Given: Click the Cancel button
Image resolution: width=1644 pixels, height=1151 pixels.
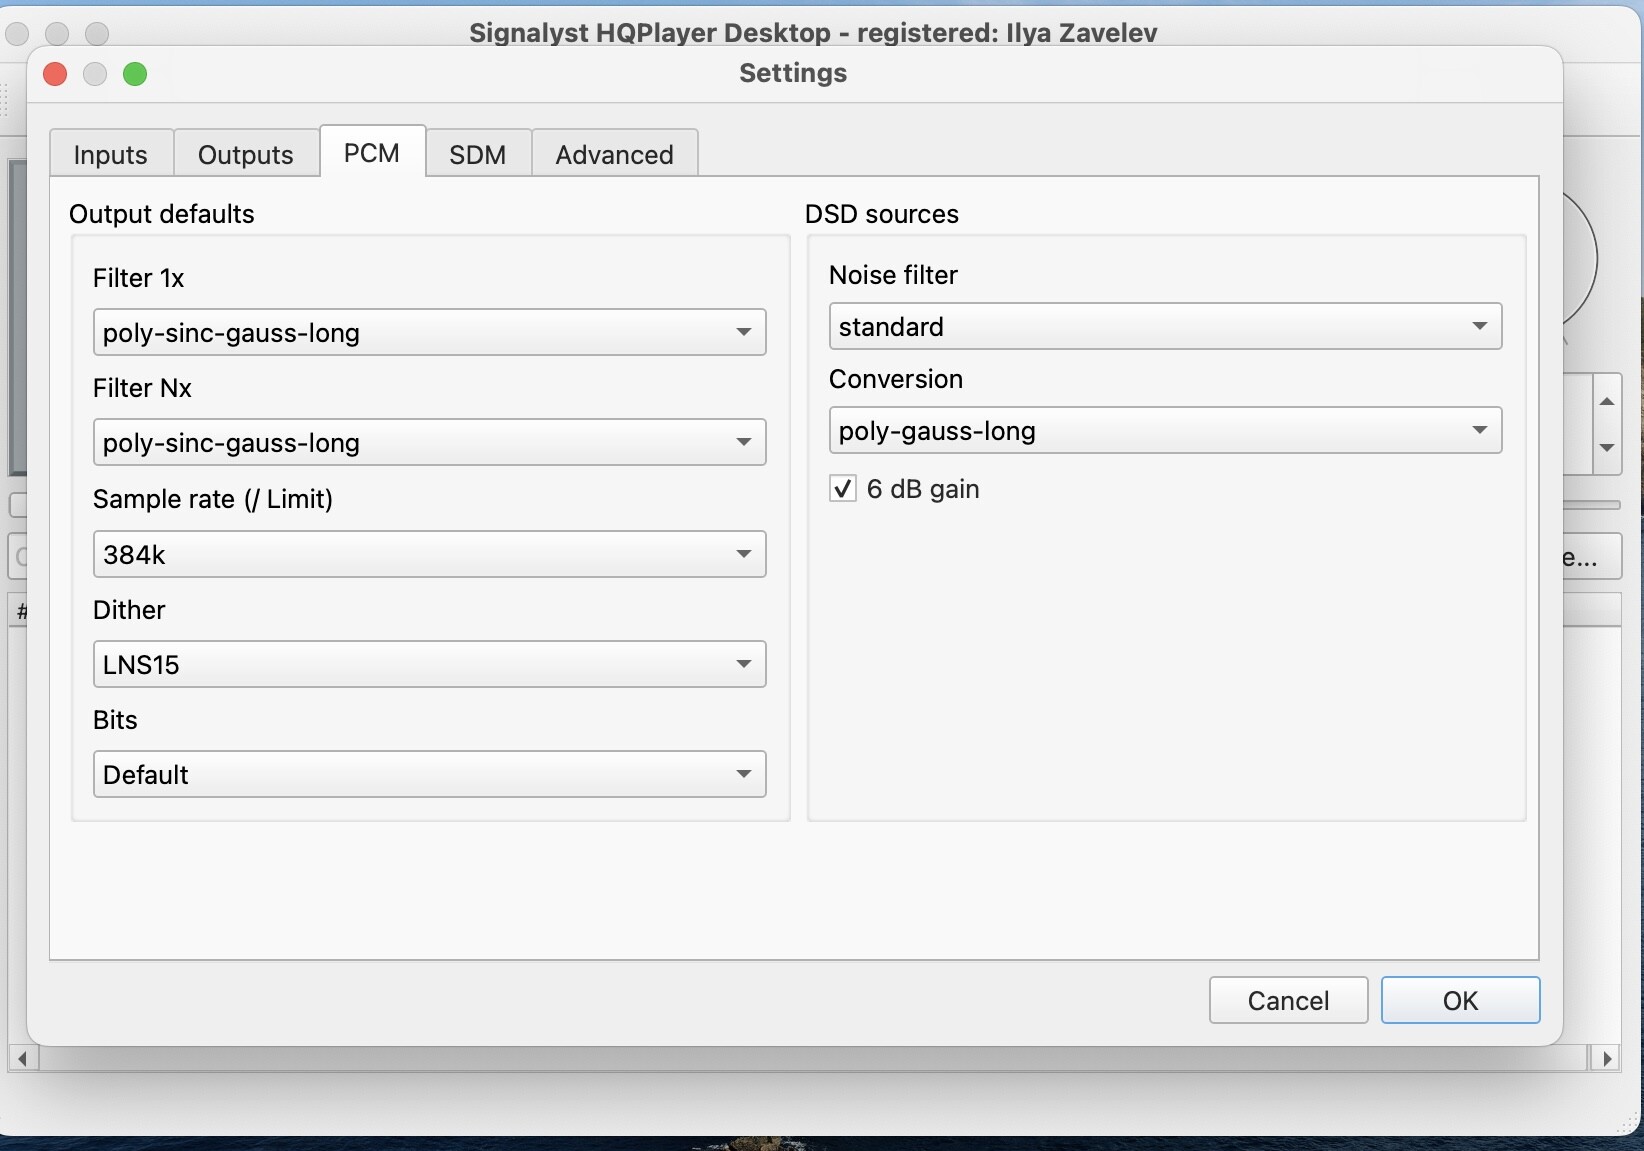Looking at the screenshot, I should pyautogui.click(x=1288, y=1000).
